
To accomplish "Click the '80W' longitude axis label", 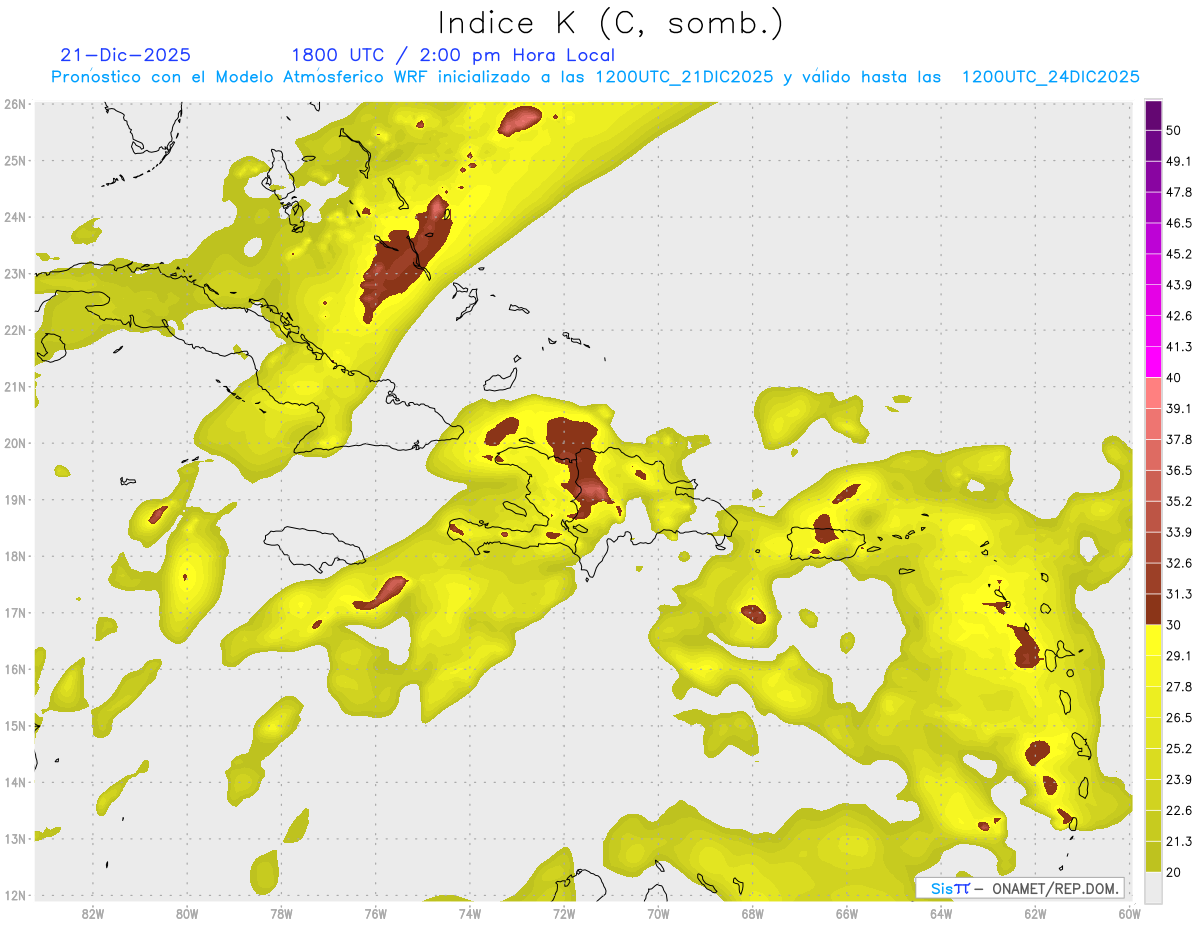I will (x=186, y=914).
